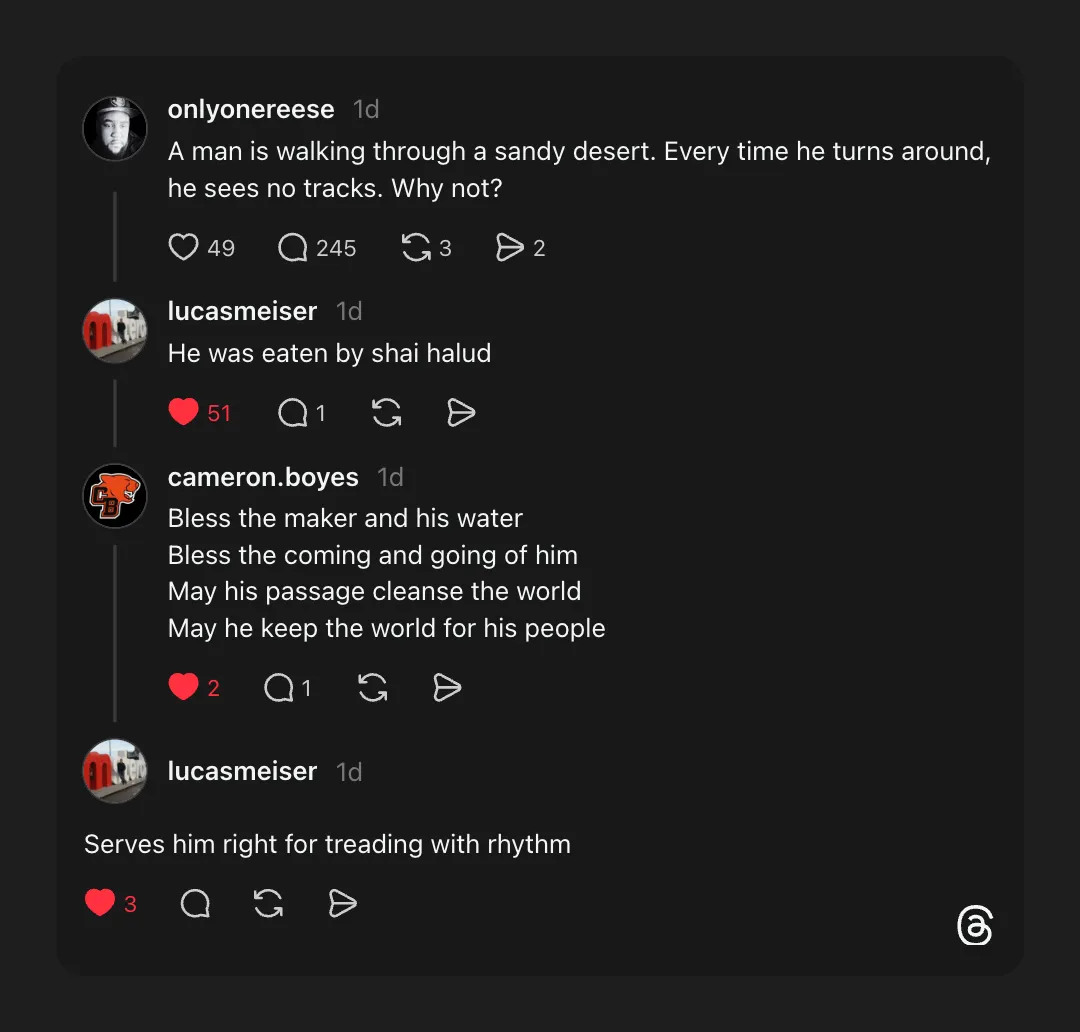Click onlyonereese's profile avatar
Image resolution: width=1080 pixels, height=1032 pixels.
115,129
